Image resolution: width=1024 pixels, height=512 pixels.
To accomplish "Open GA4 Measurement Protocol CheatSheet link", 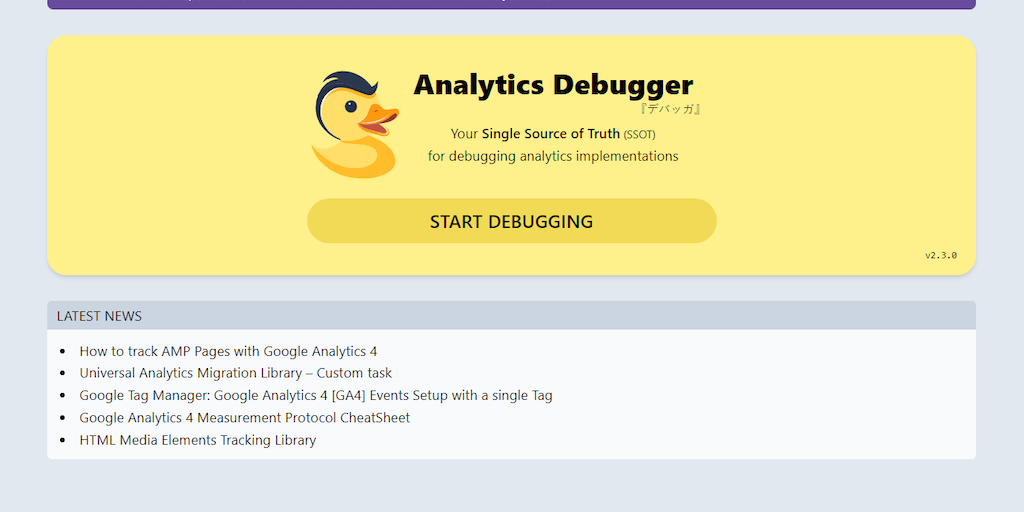I will click(245, 418).
